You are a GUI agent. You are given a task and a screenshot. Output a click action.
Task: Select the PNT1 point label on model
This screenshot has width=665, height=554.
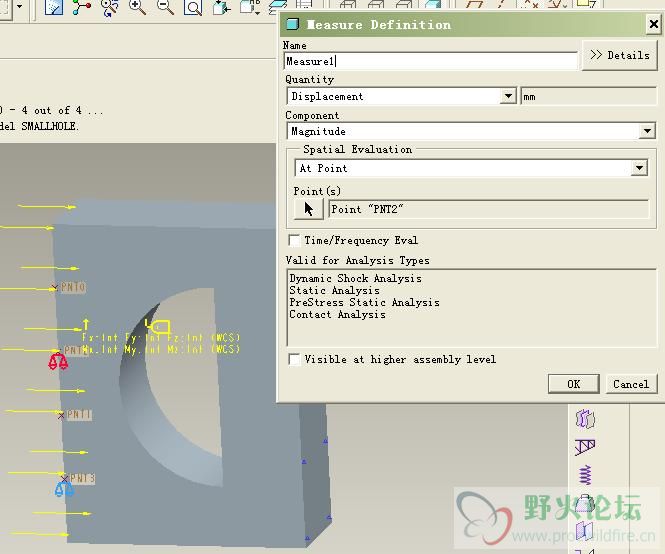tap(79, 415)
